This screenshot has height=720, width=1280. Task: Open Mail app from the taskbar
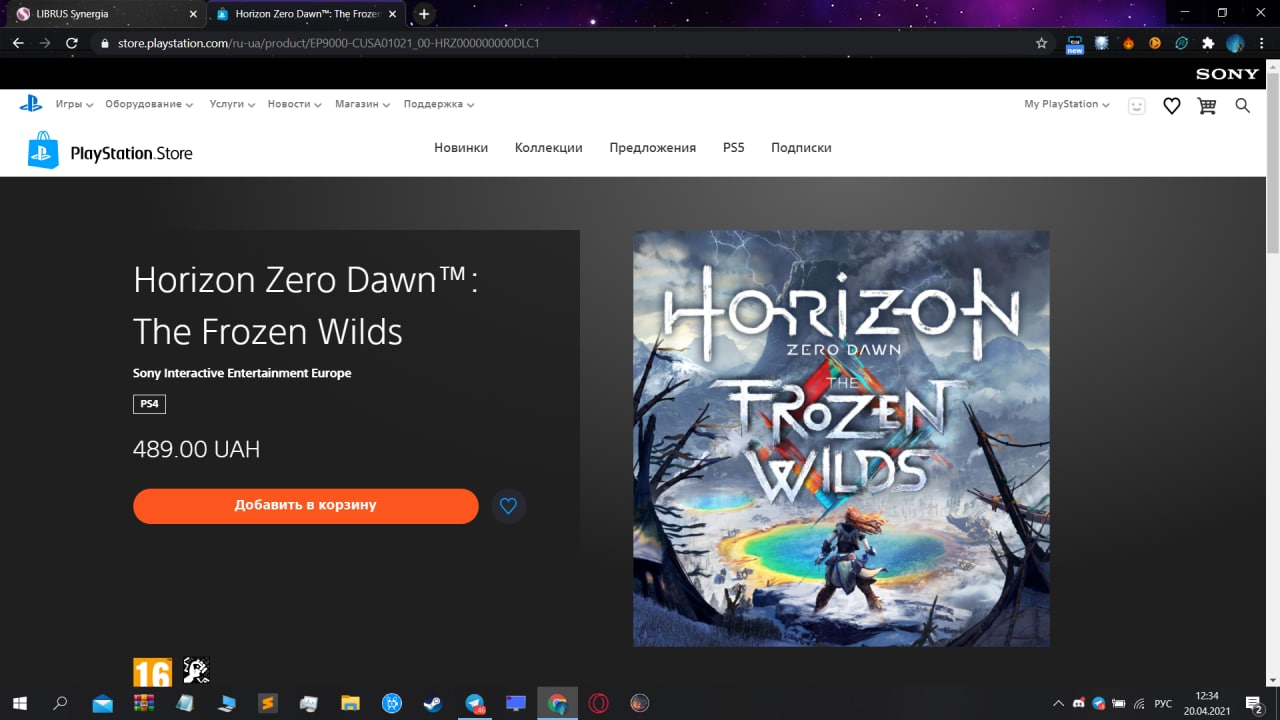pos(102,703)
